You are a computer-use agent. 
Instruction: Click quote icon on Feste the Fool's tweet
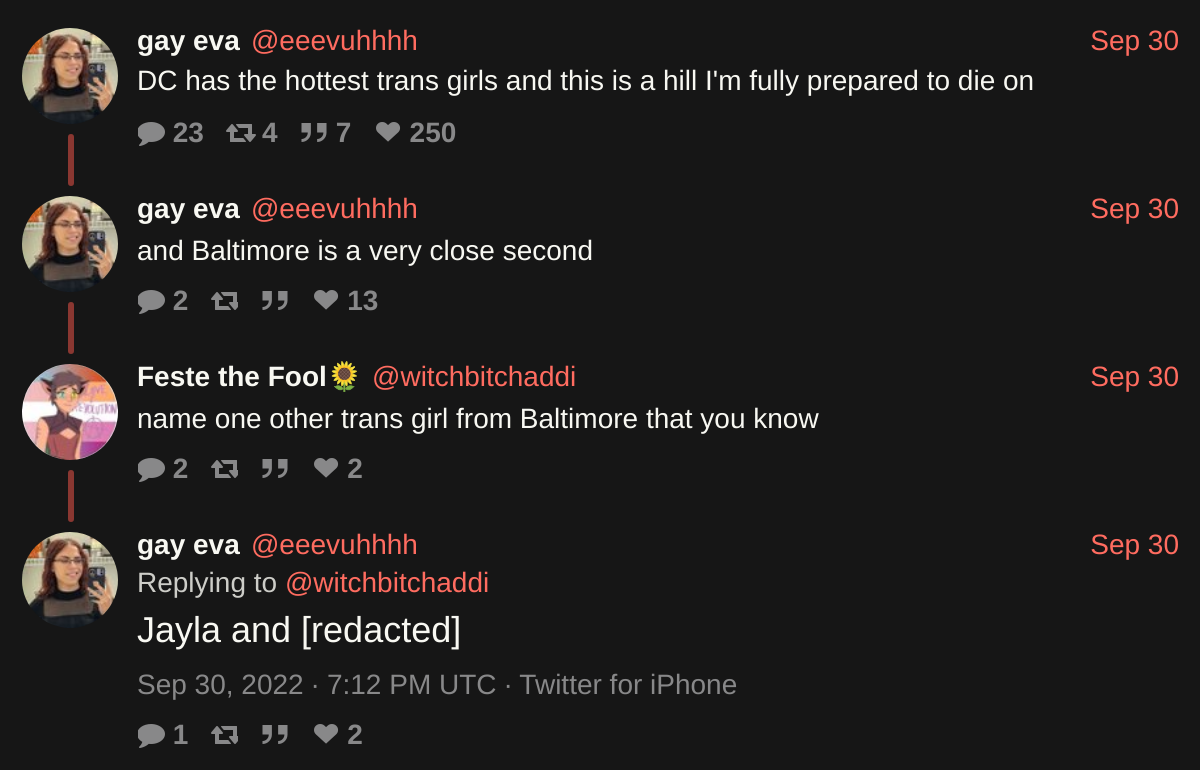point(275,469)
